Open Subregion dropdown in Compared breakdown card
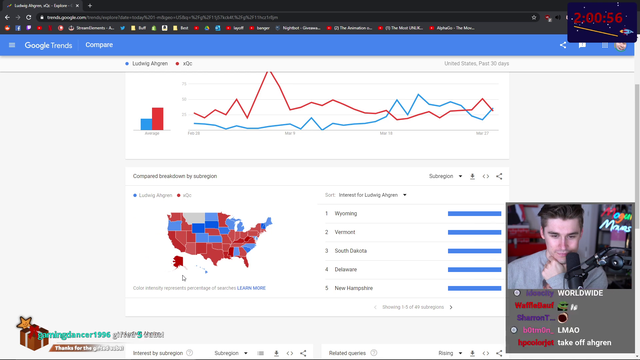The image size is (640, 360). pos(445,176)
